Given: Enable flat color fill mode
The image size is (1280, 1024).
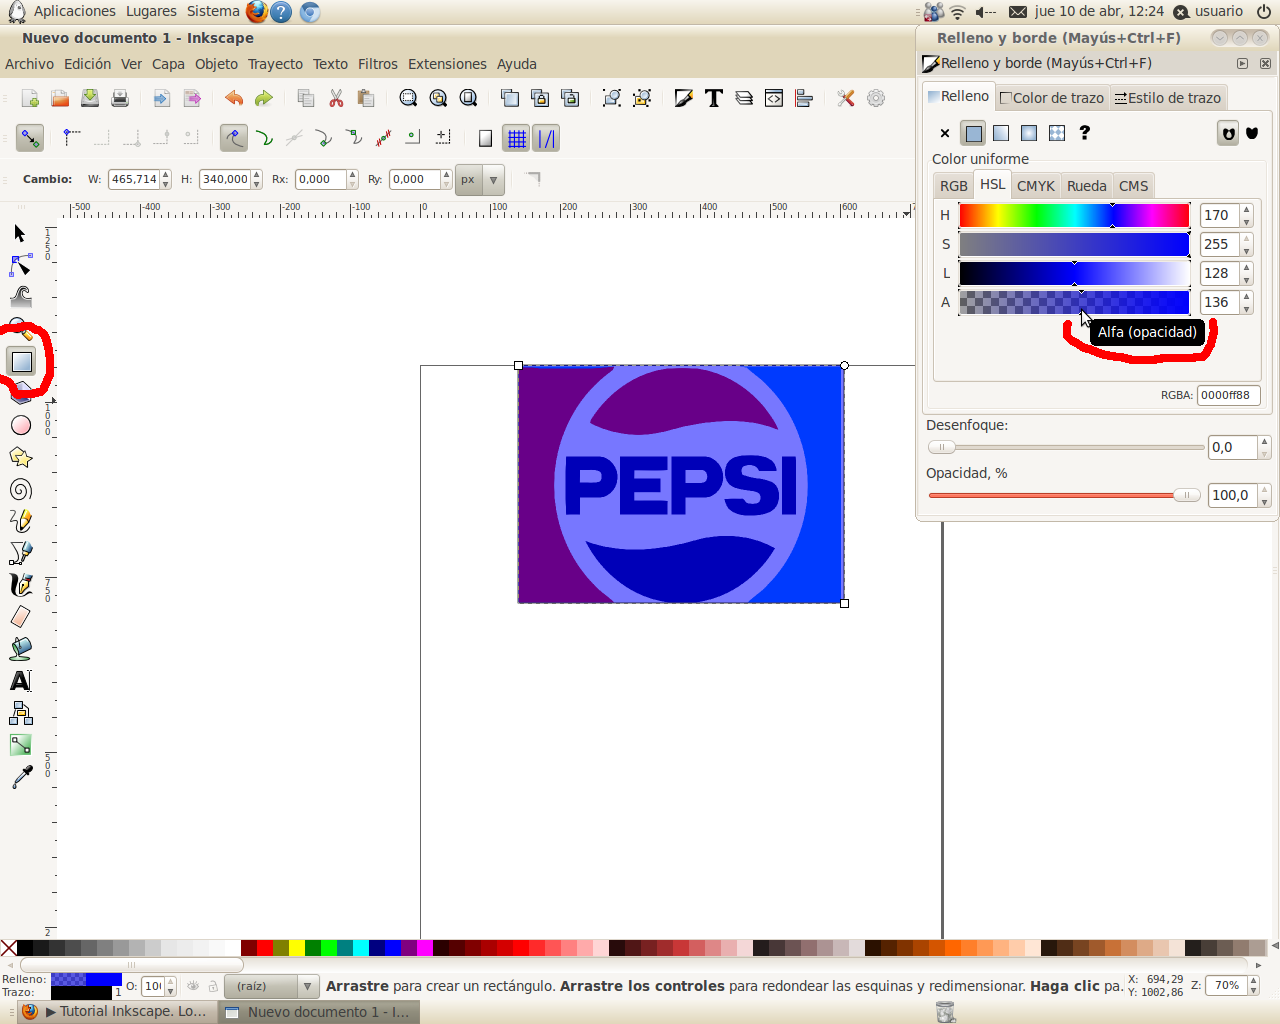Looking at the screenshot, I should tap(972, 132).
